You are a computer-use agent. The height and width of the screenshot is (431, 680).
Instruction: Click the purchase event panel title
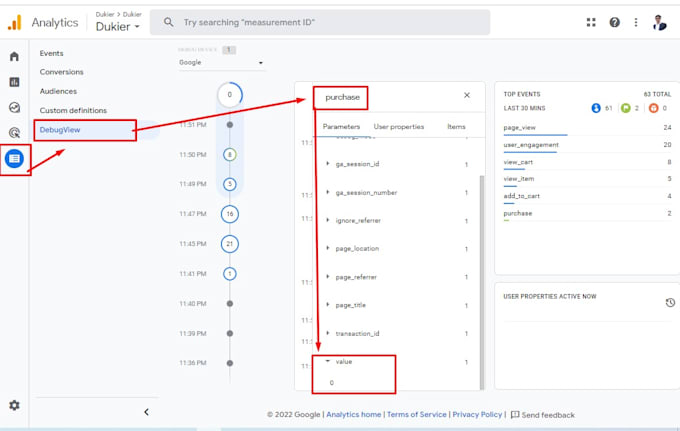click(x=343, y=97)
